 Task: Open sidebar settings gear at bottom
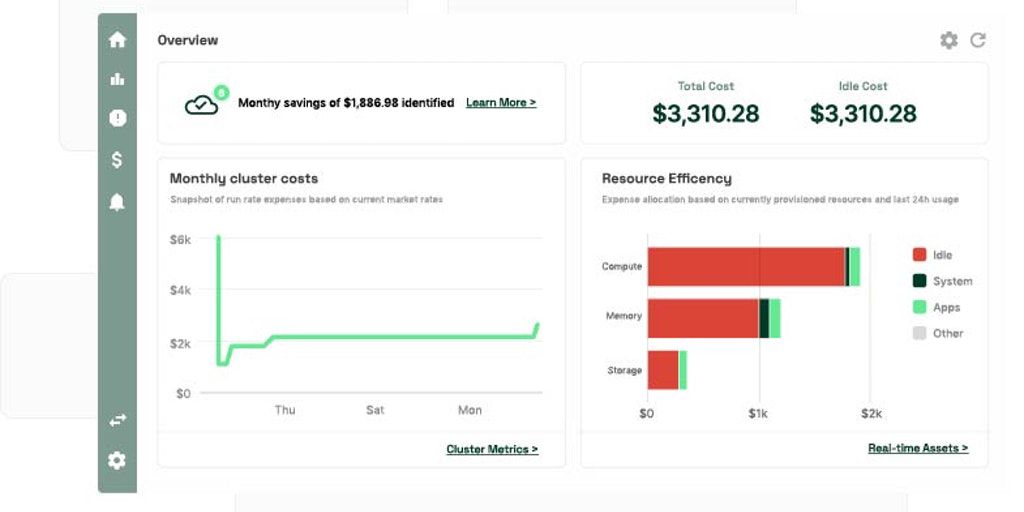[x=117, y=460]
